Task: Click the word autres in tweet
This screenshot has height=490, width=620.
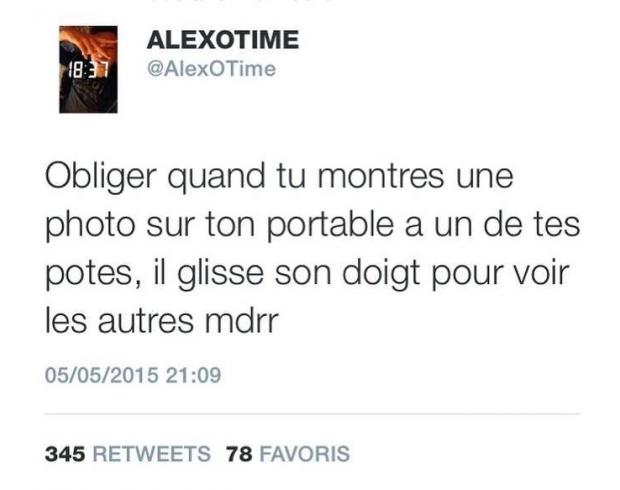Action: click(146, 321)
